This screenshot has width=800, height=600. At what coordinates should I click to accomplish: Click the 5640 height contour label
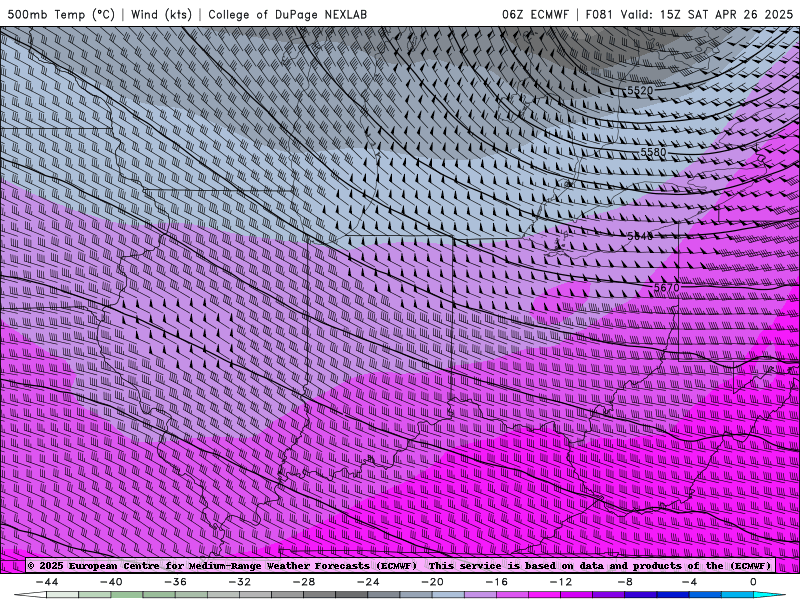coord(640,236)
